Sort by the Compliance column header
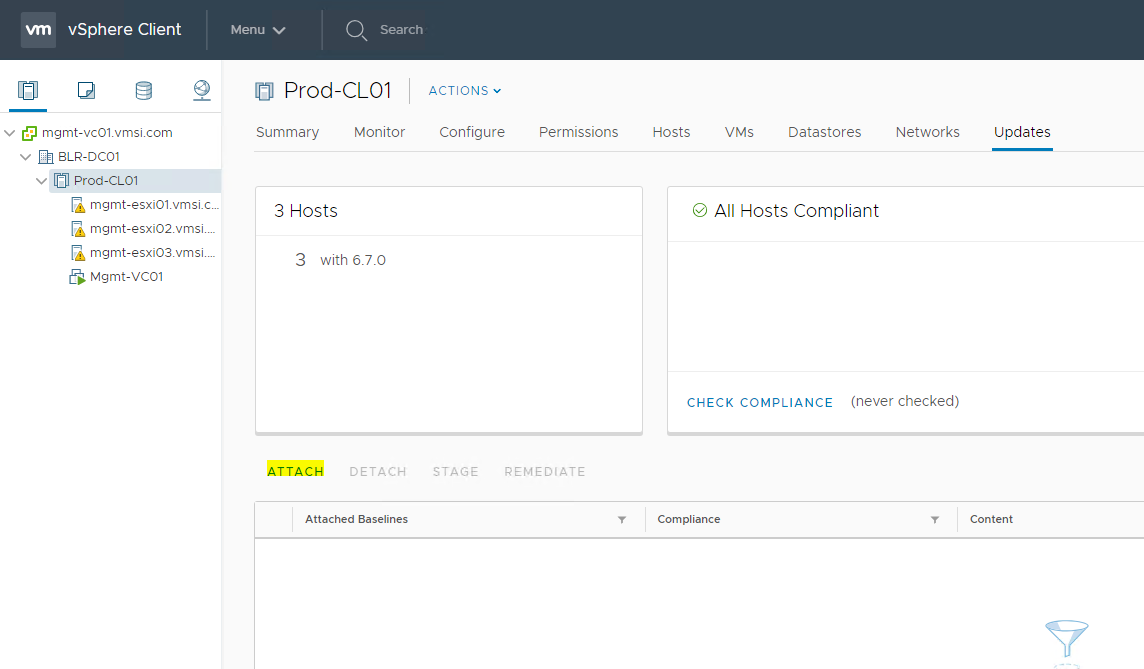This screenshot has width=1144, height=669. point(689,519)
